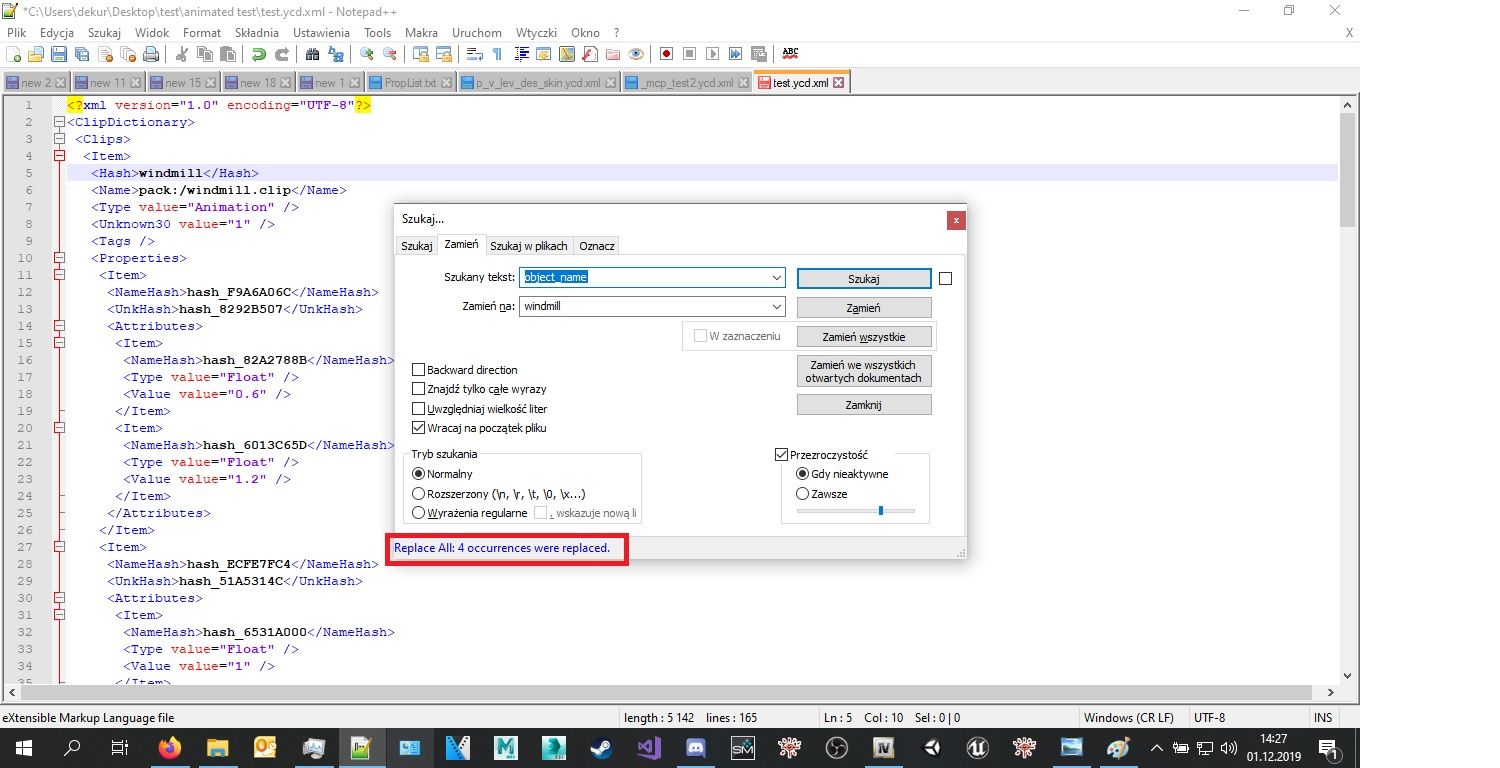Collapse the Attributes fold at line 14
Viewport: 1500px width, 768px height.
(59, 326)
